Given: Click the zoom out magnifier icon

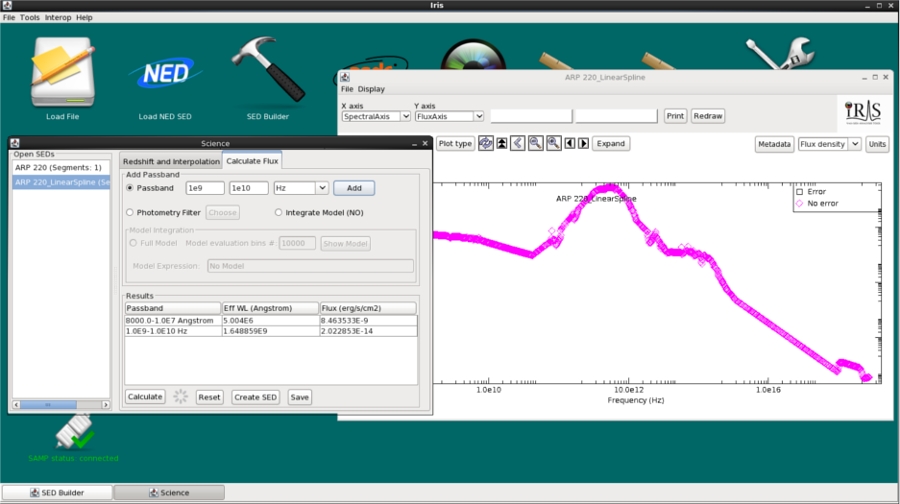Looking at the screenshot, I should (x=536, y=144).
